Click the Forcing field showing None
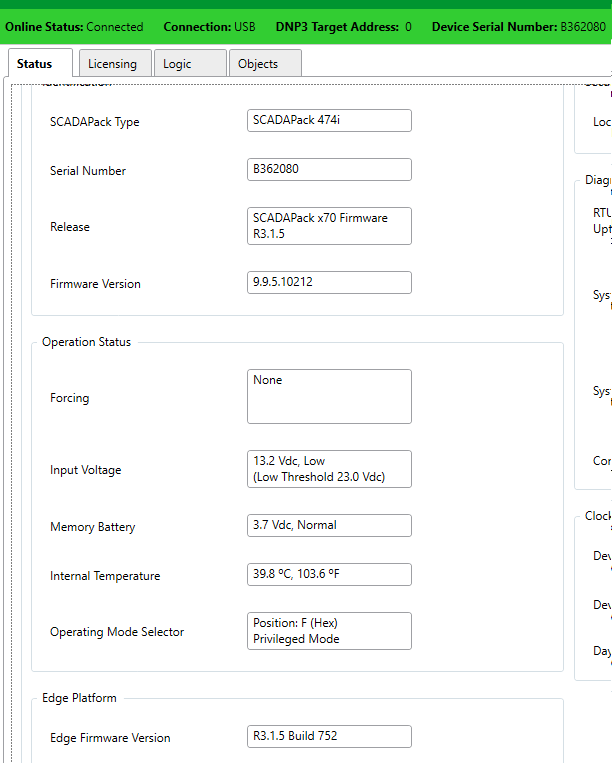The width and height of the screenshot is (612, 763). pos(329,396)
